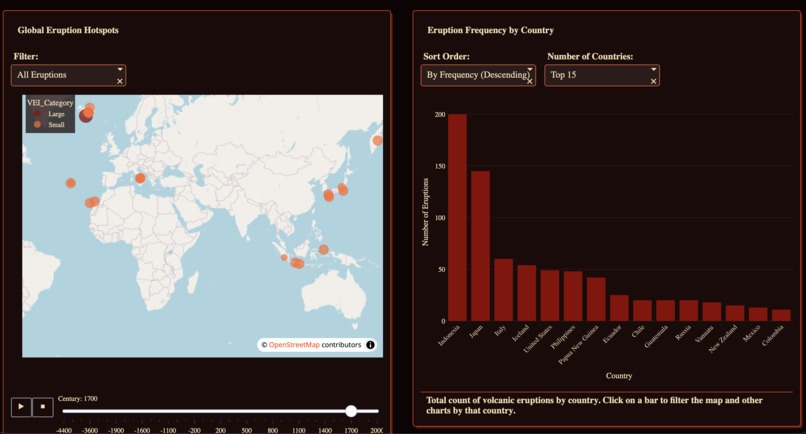Click the map attribution info icon

click(370, 345)
